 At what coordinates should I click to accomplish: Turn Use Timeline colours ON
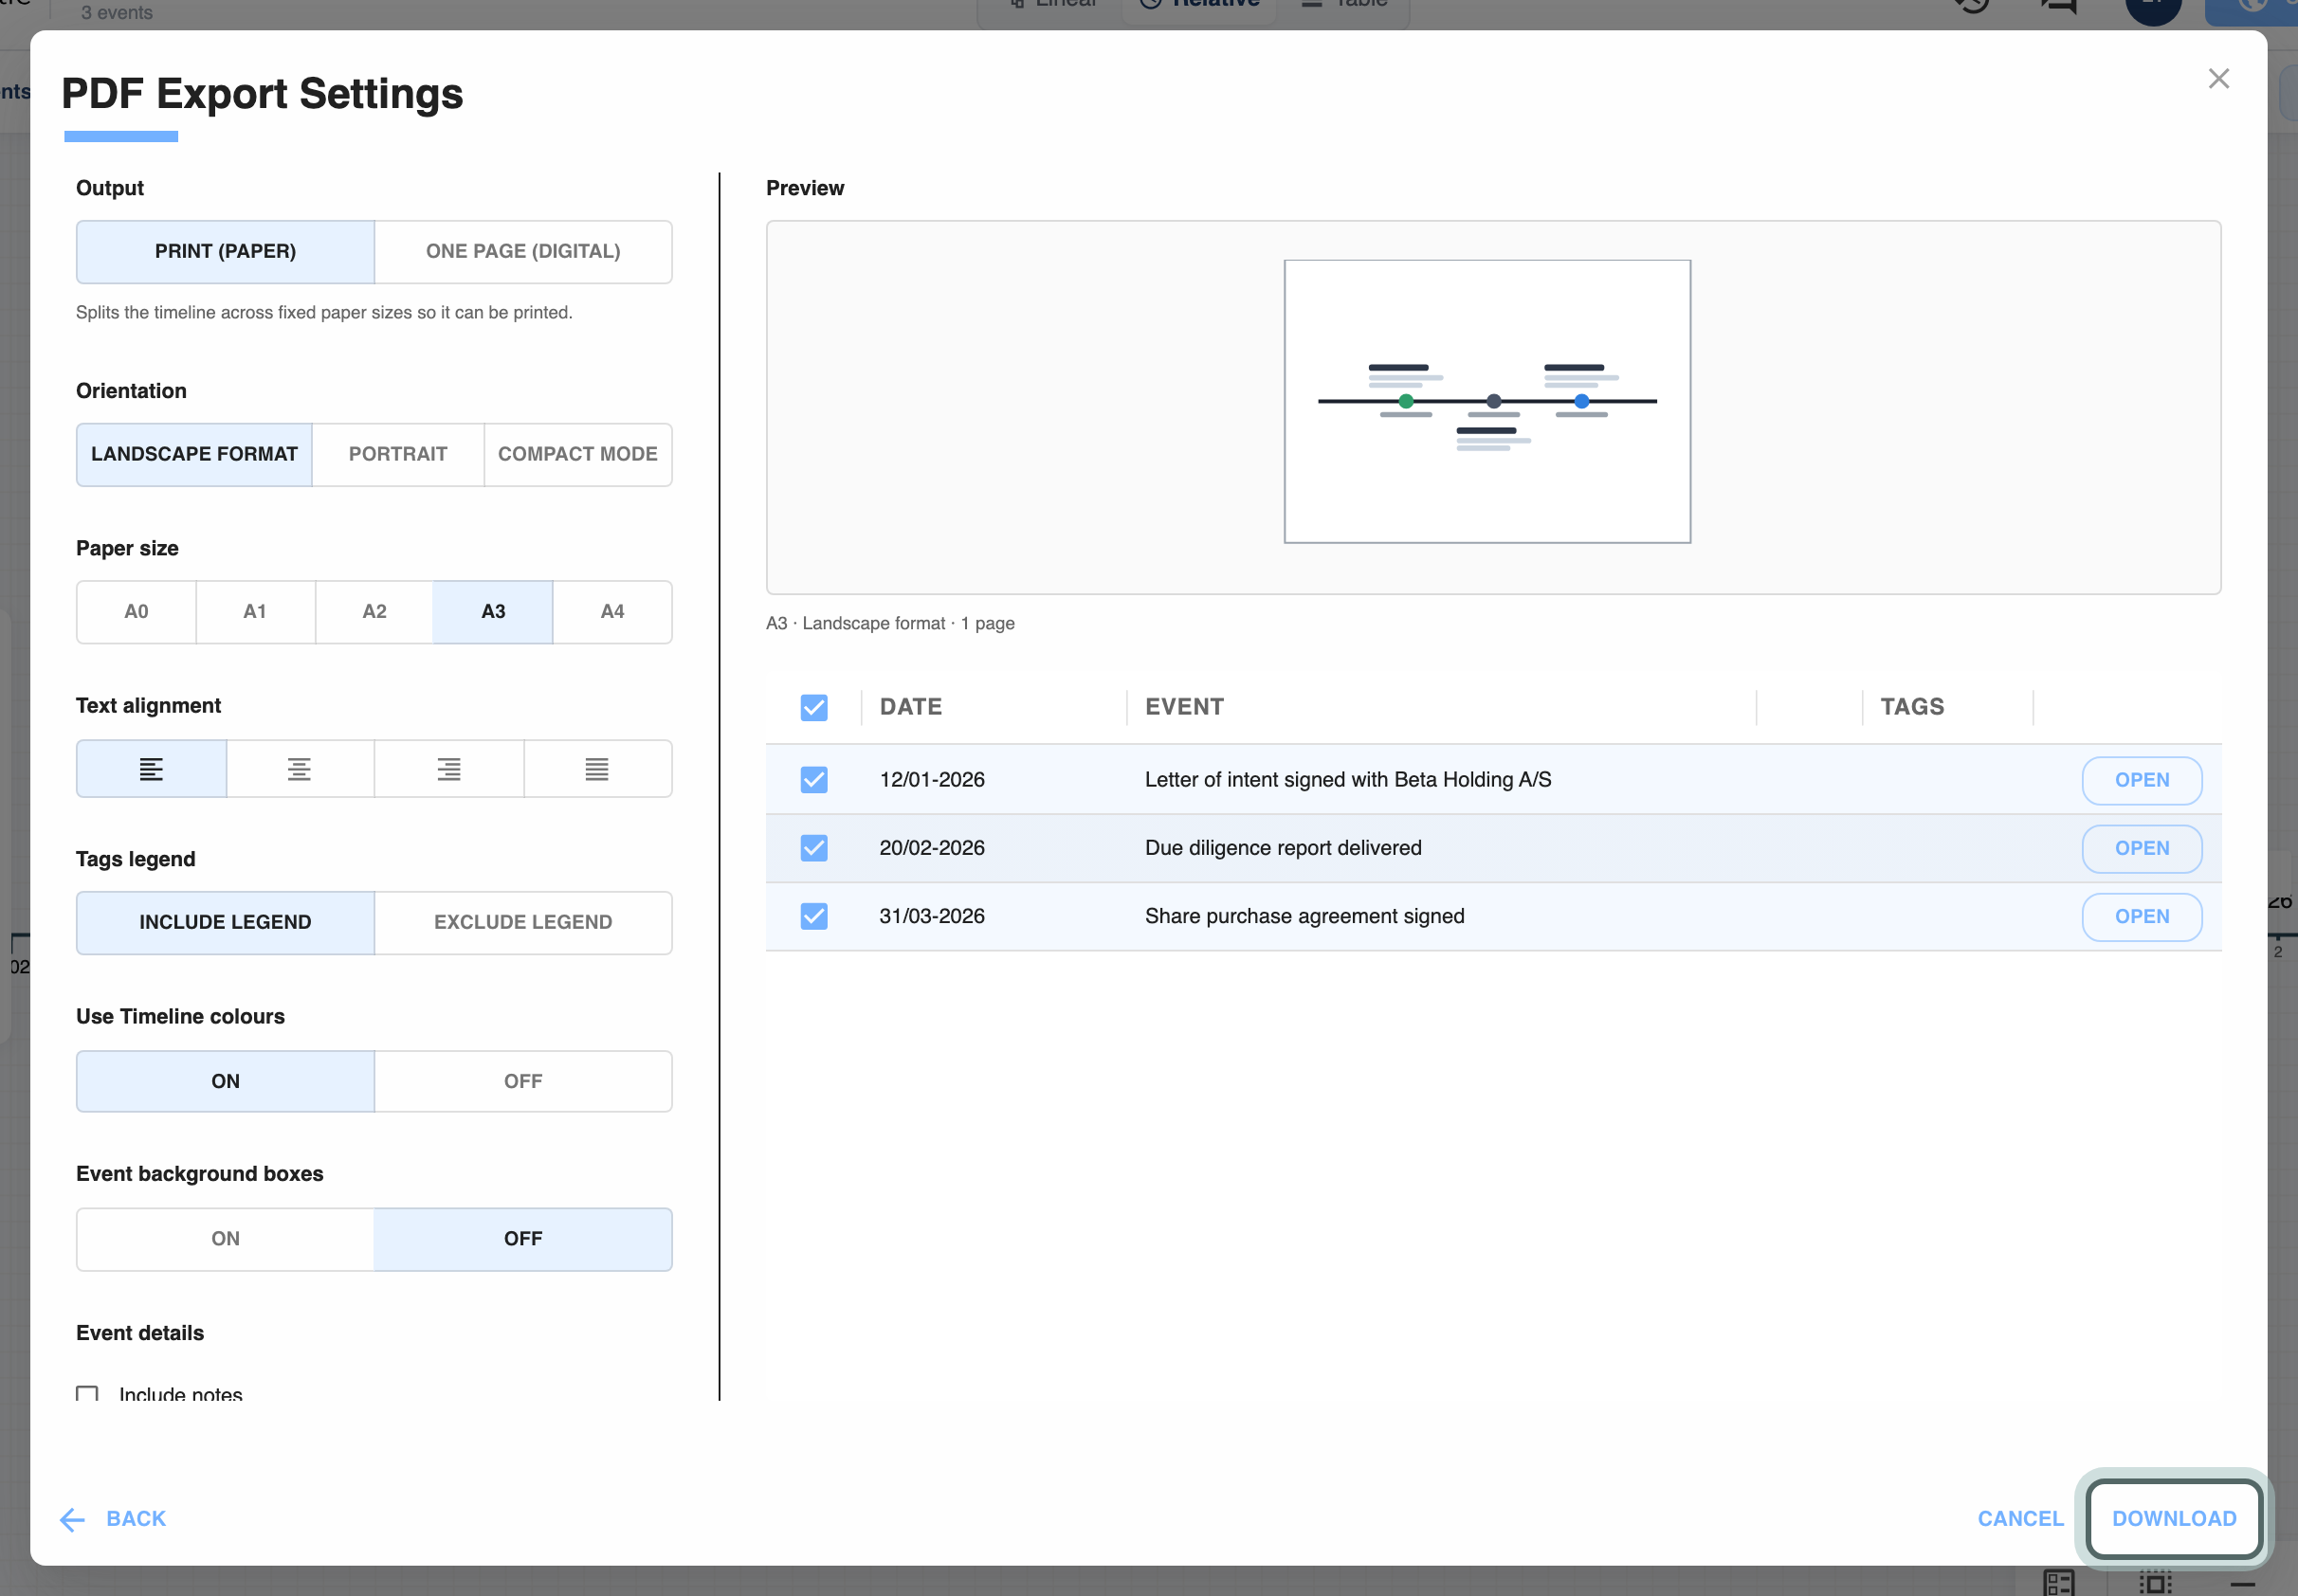pos(226,1082)
